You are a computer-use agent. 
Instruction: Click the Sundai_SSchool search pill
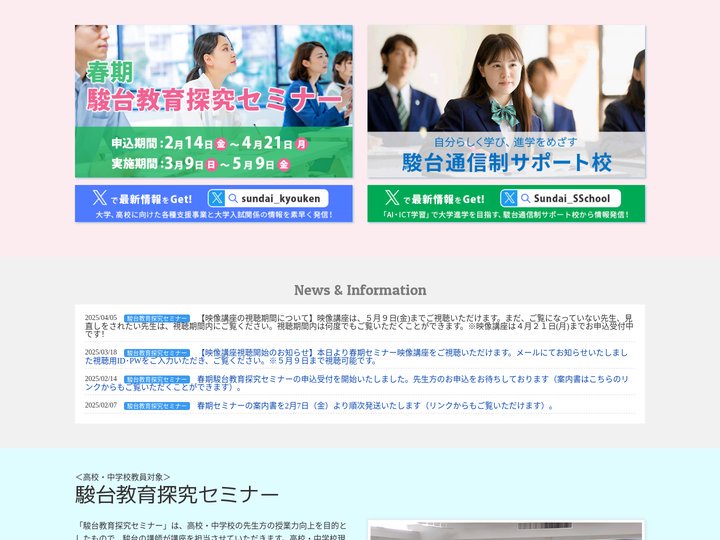[561, 198]
